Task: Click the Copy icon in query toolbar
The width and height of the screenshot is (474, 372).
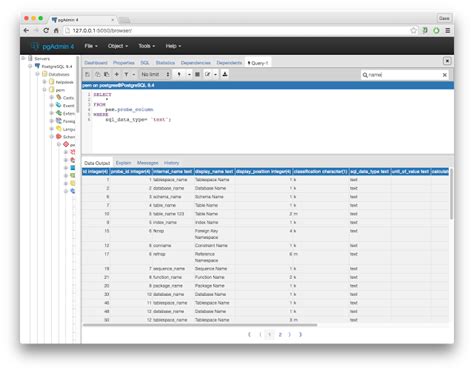Action: coord(98,74)
